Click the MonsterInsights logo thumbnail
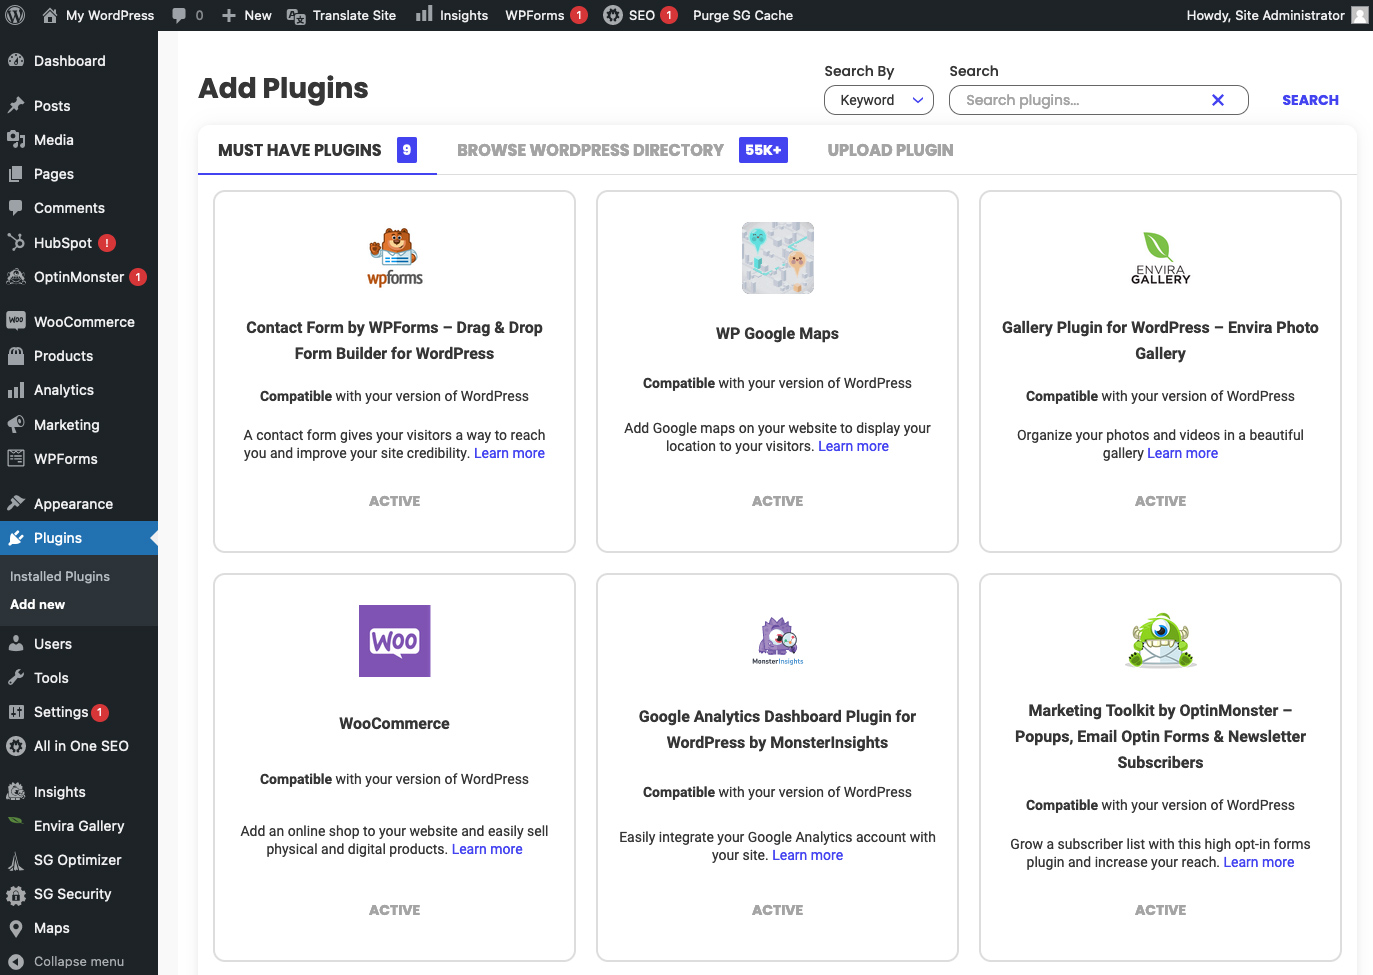1373x975 pixels. coord(778,641)
